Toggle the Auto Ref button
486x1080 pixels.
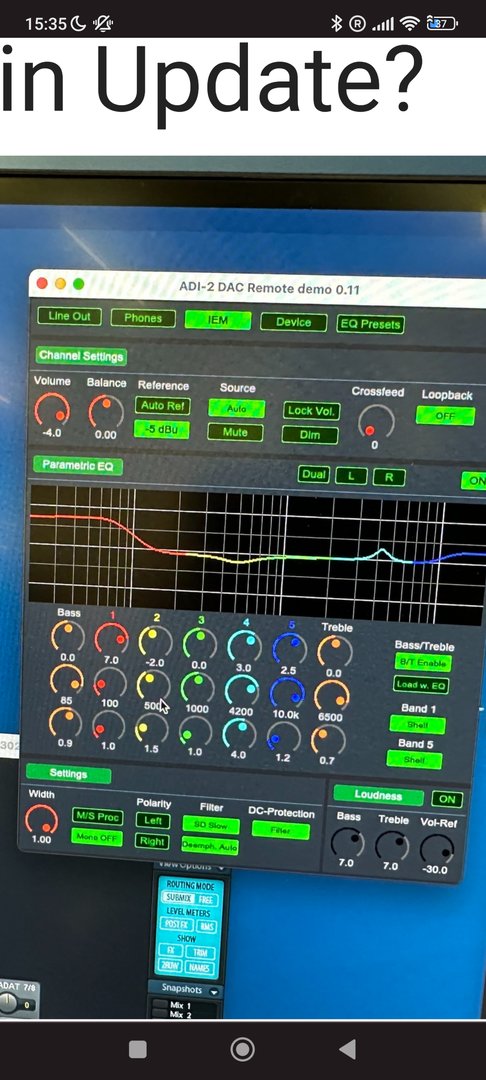pyautogui.click(x=162, y=406)
